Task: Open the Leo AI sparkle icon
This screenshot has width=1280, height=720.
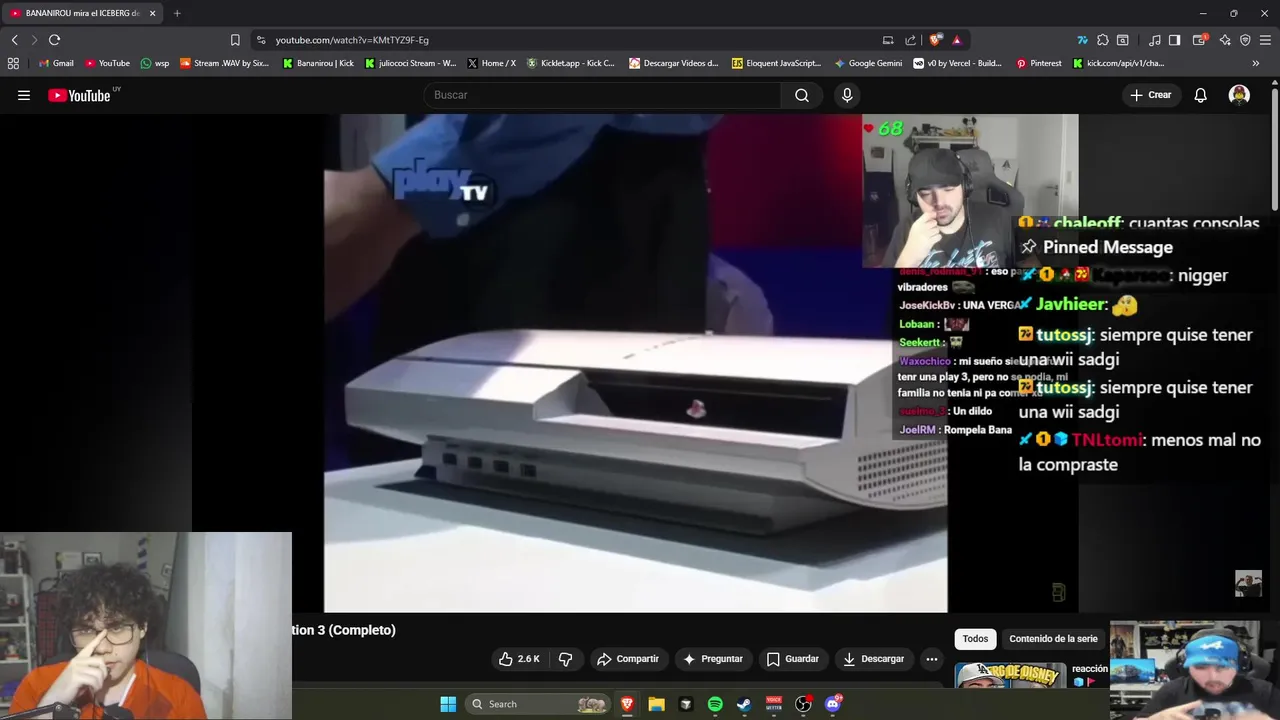Action: tap(1225, 40)
